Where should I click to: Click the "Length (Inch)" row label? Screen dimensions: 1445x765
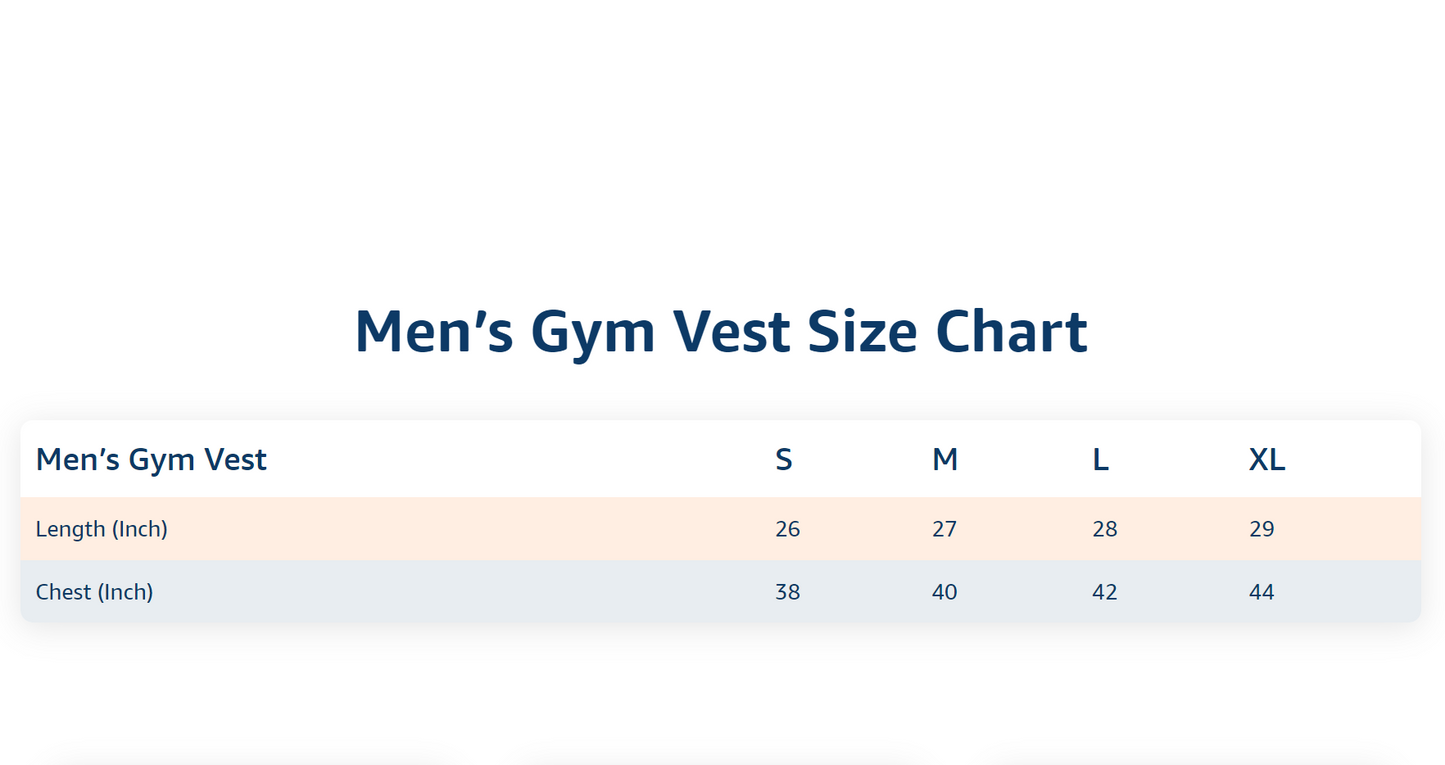tap(101, 529)
